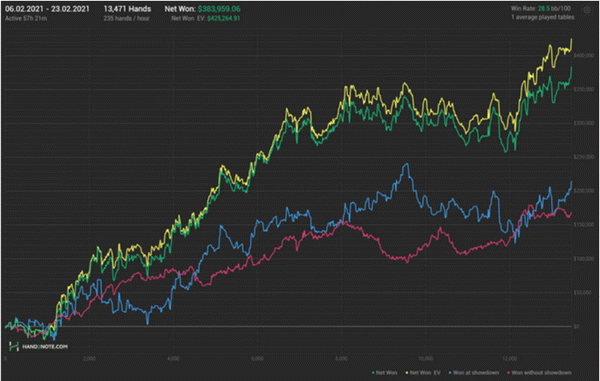Viewport: 600px width, 381px height.
Task: Click the yellow Net Won EV legend dot
Action: pyautogui.click(x=407, y=373)
